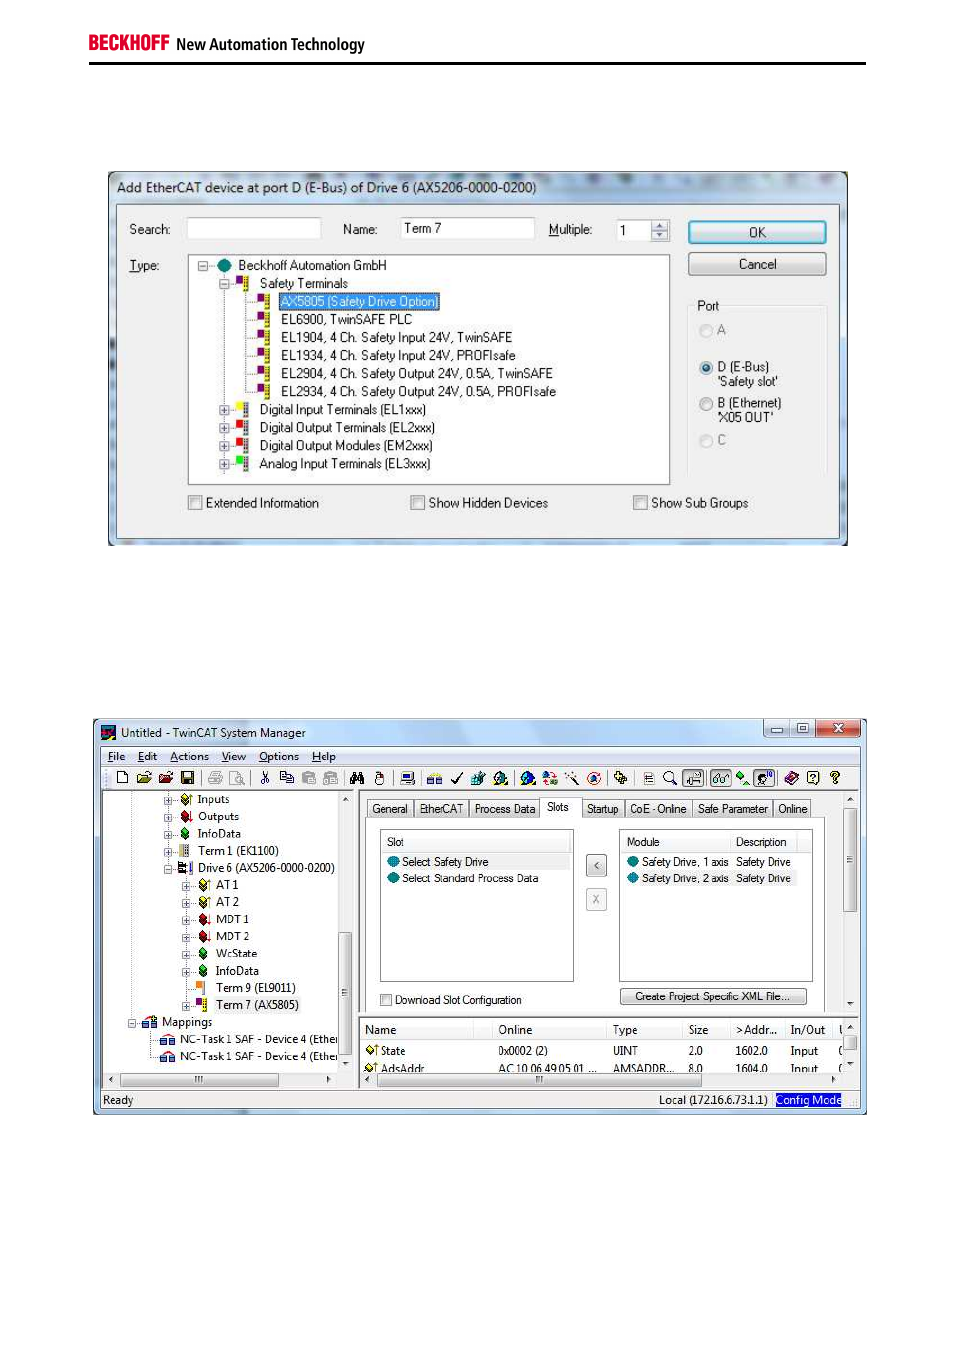954x1351 pixels.
Task: Select the B (Ethernet) port radio button
Action: 706,404
